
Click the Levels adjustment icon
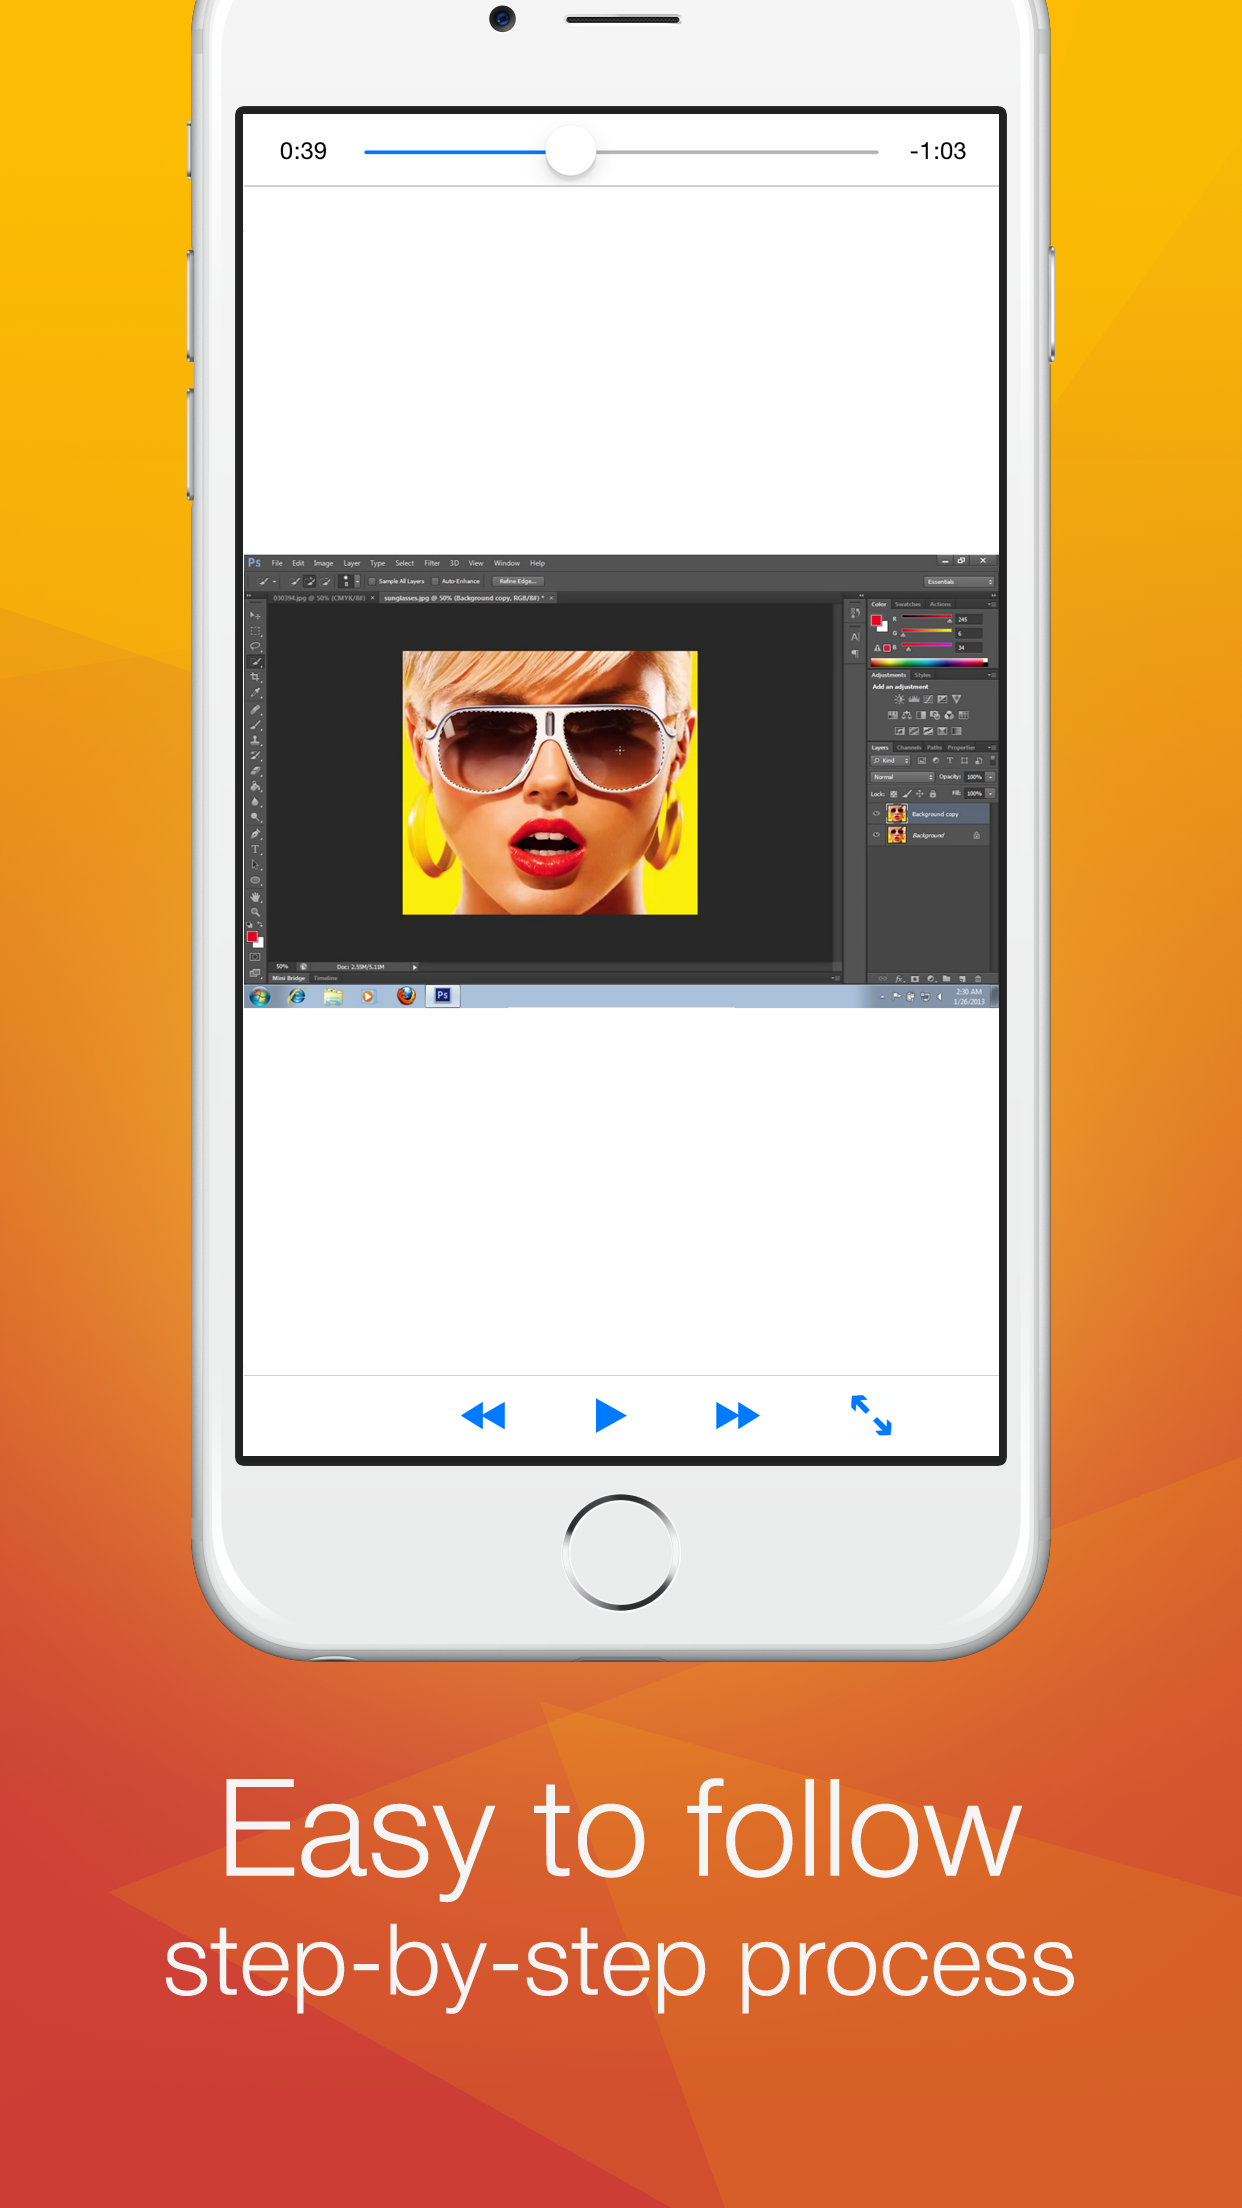(x=914, y=699)
